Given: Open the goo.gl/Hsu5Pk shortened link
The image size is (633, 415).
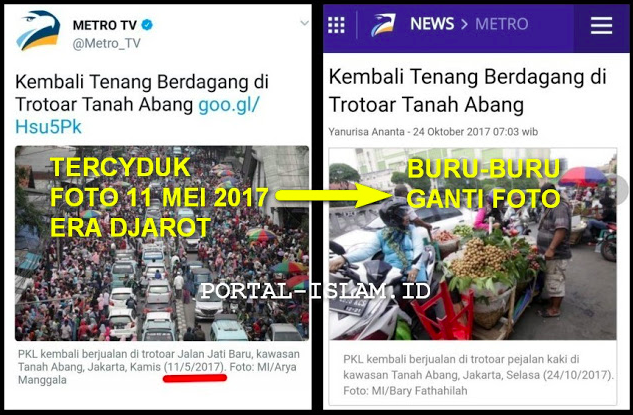Looking at the screenshot, I should click(137, 115).
